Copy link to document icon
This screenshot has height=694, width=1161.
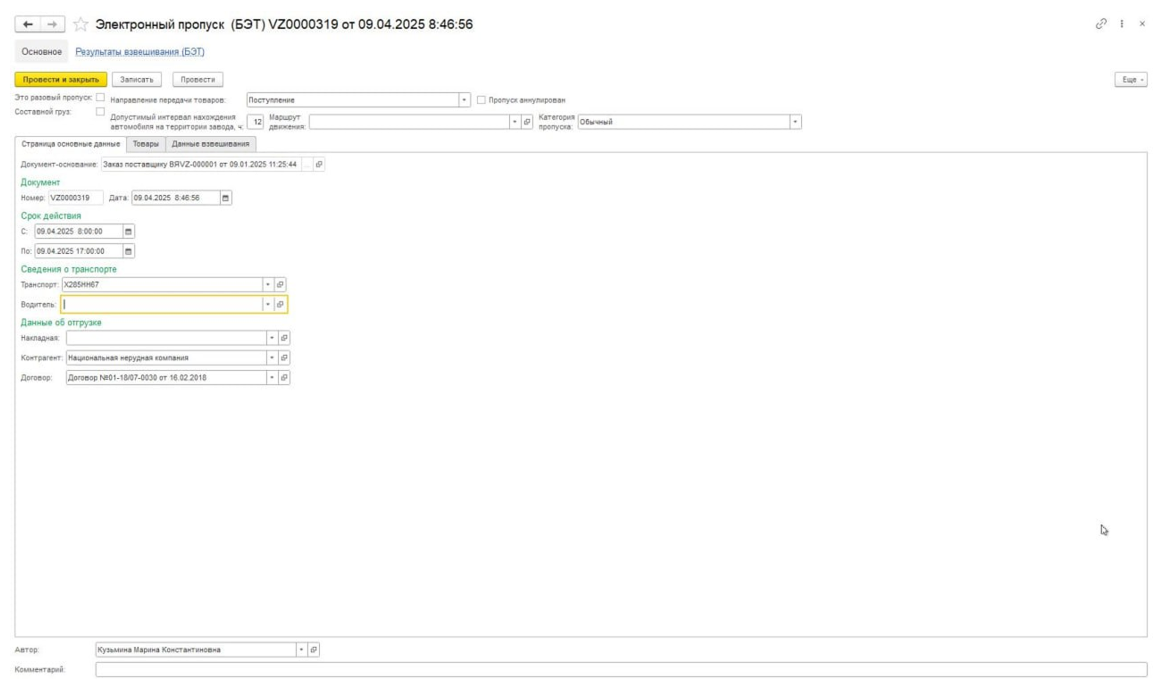tap(1101, 24)
